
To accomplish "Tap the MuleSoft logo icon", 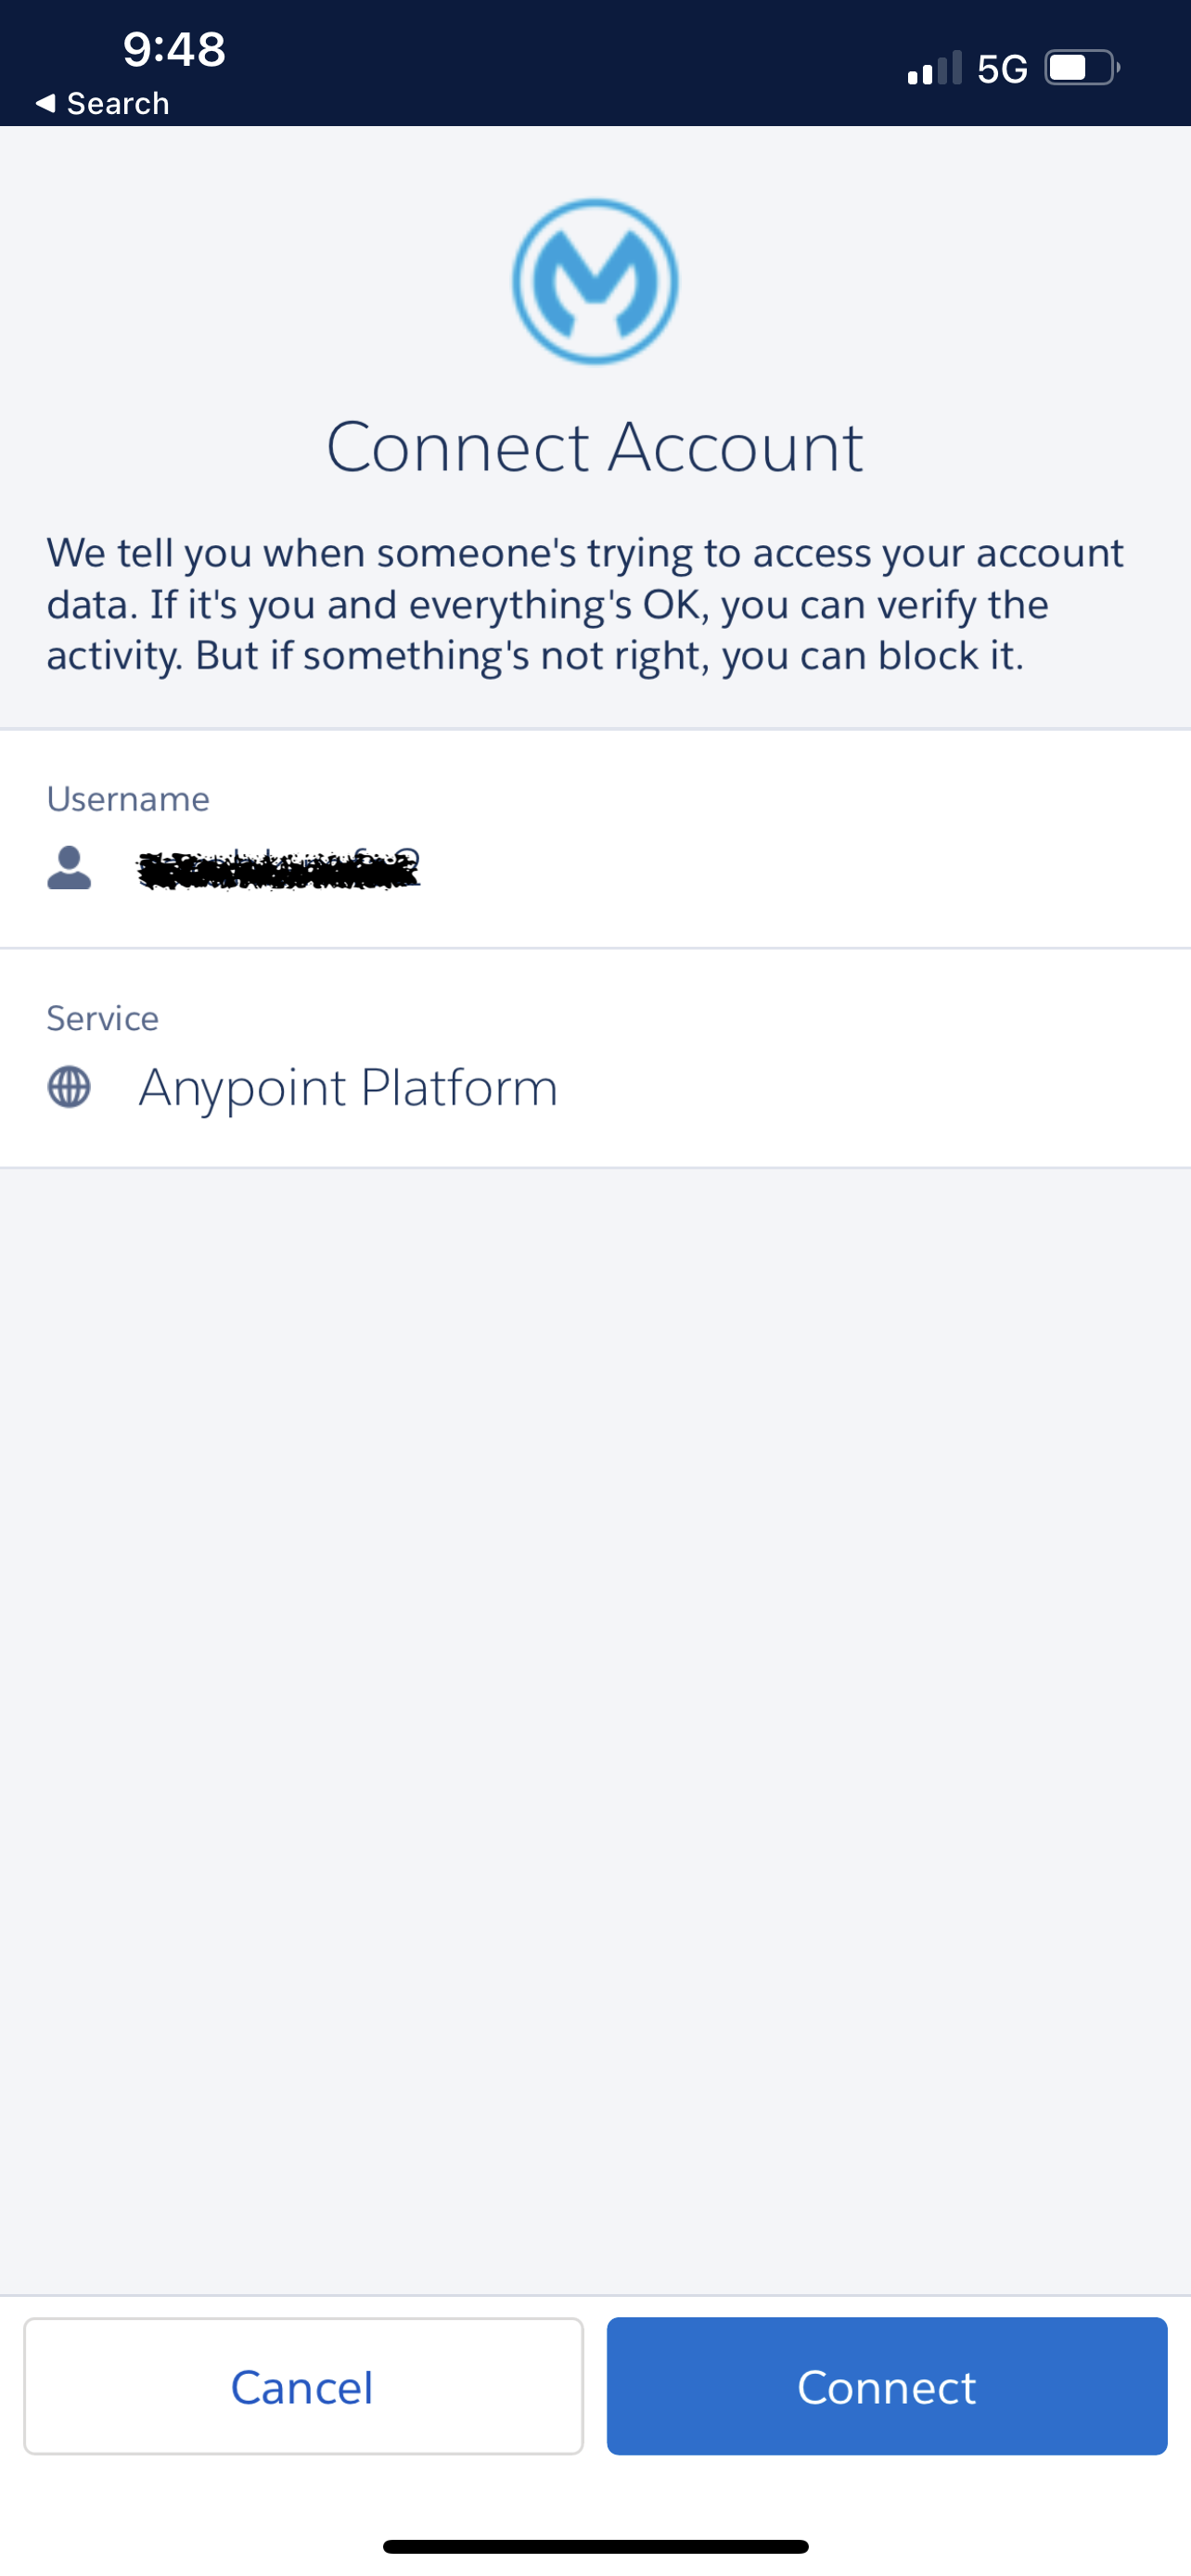I will [x=595, y=281].
